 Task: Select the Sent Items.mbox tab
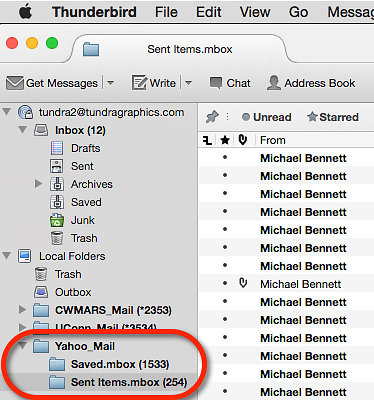[x=179, y=49]
